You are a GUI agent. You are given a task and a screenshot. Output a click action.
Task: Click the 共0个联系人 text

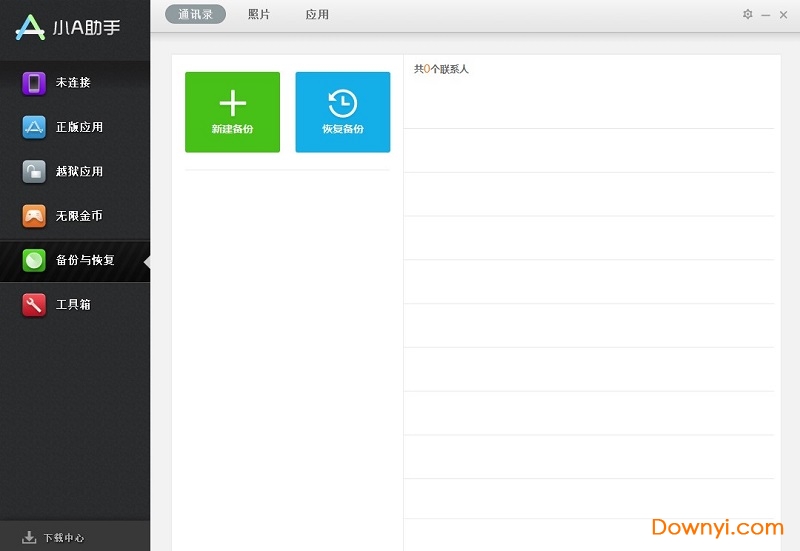pos(441,69)
